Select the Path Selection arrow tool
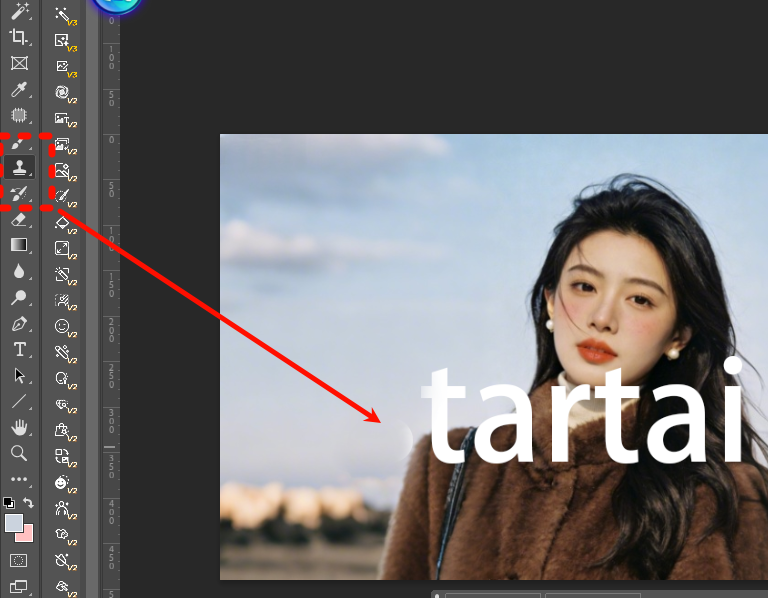Screen dimensions: 768x598 19,376
